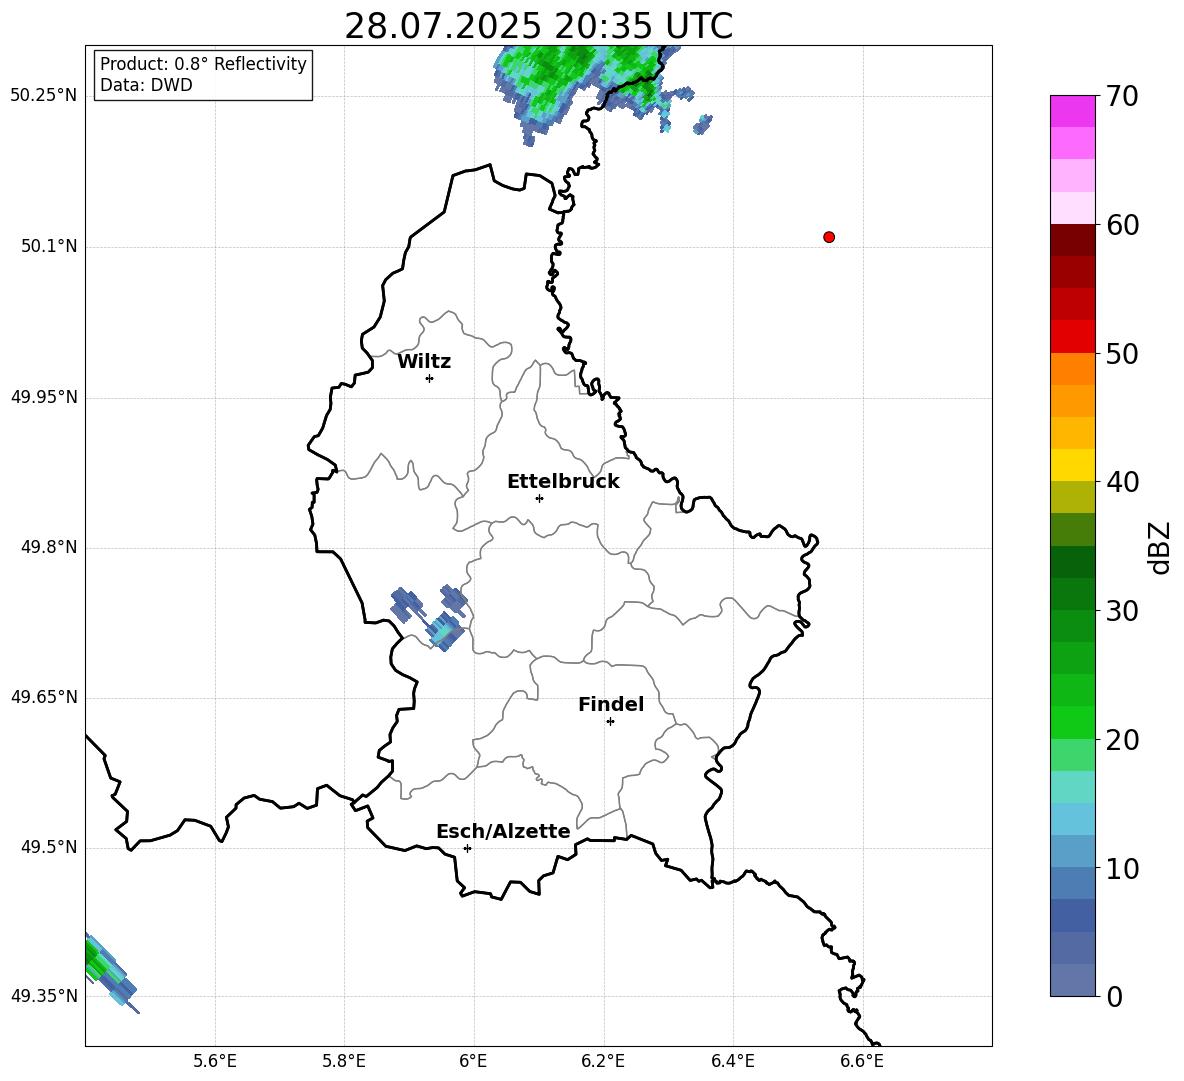Click the 49.35°N latitude label
1184x1081 pixels.
point(44,996)
